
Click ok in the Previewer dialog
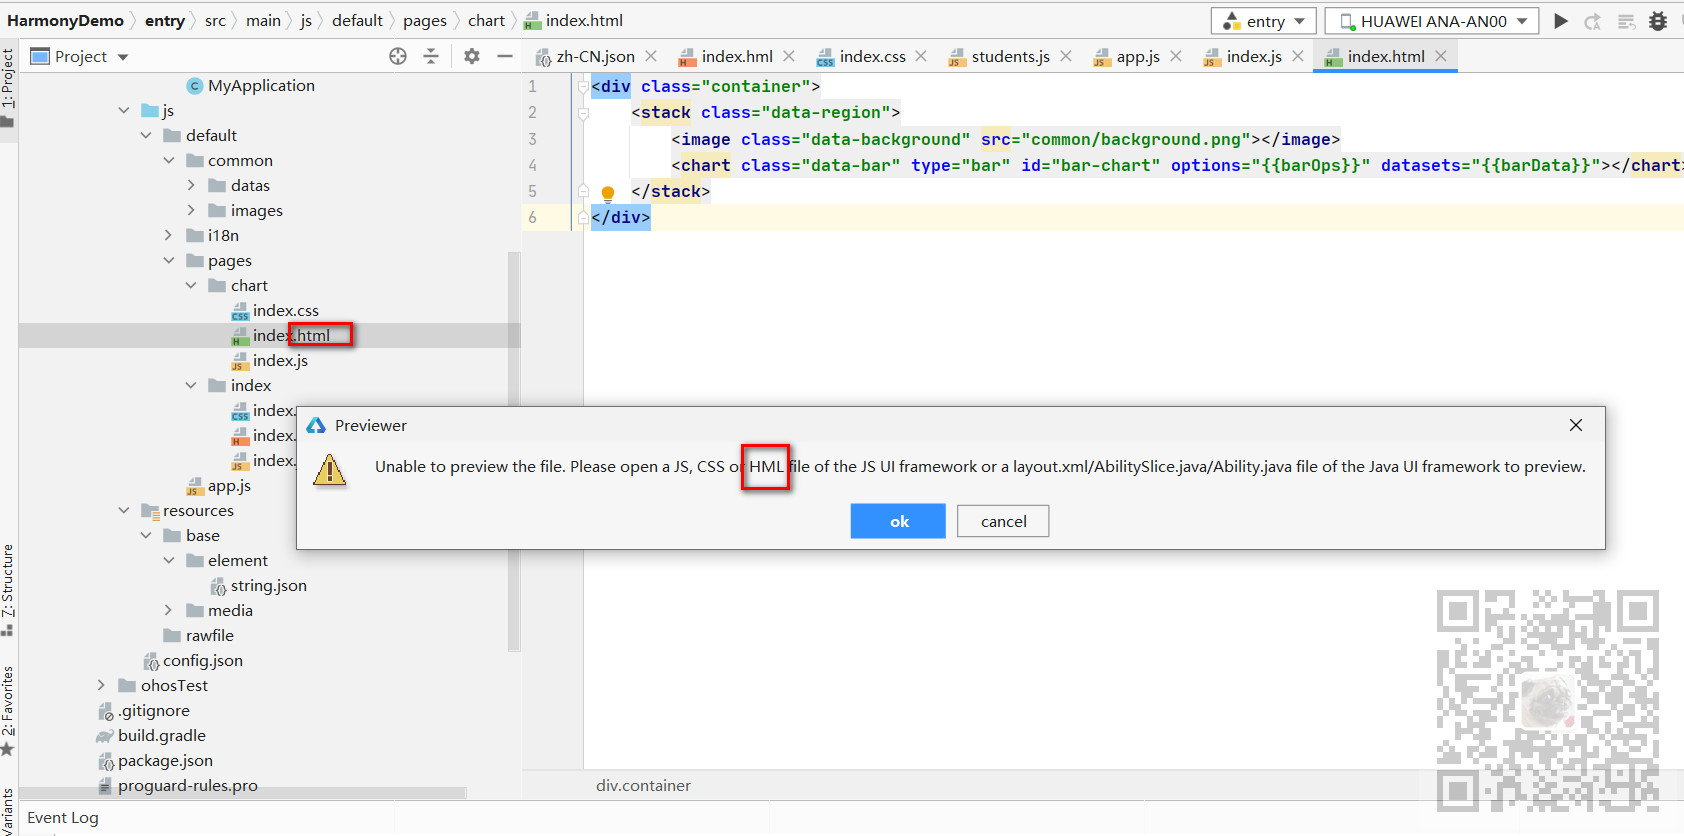[898, 521]
